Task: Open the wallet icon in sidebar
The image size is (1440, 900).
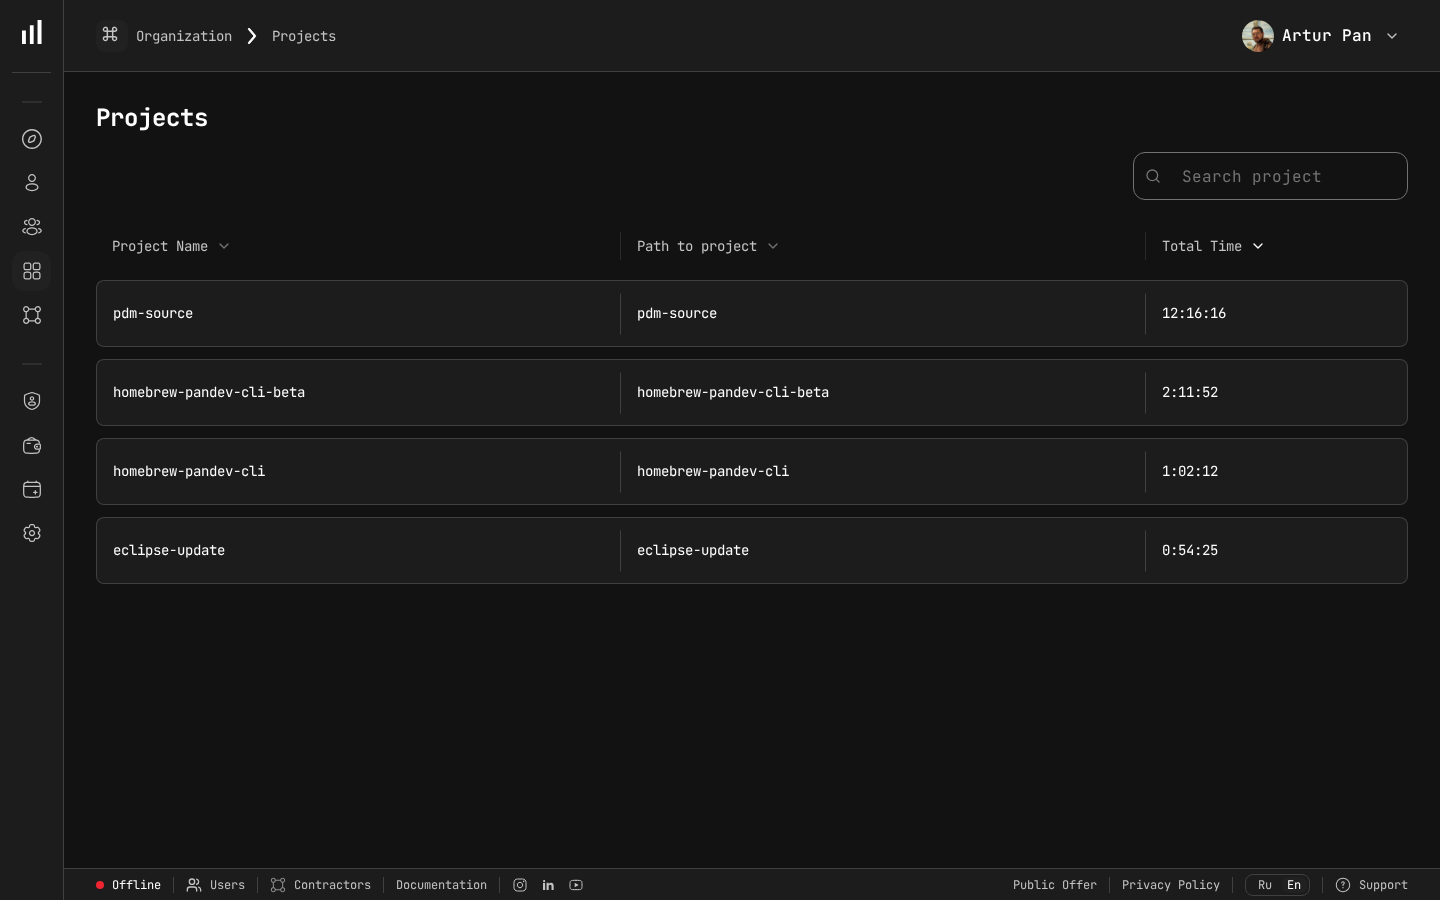Action: tap(32, 446)
